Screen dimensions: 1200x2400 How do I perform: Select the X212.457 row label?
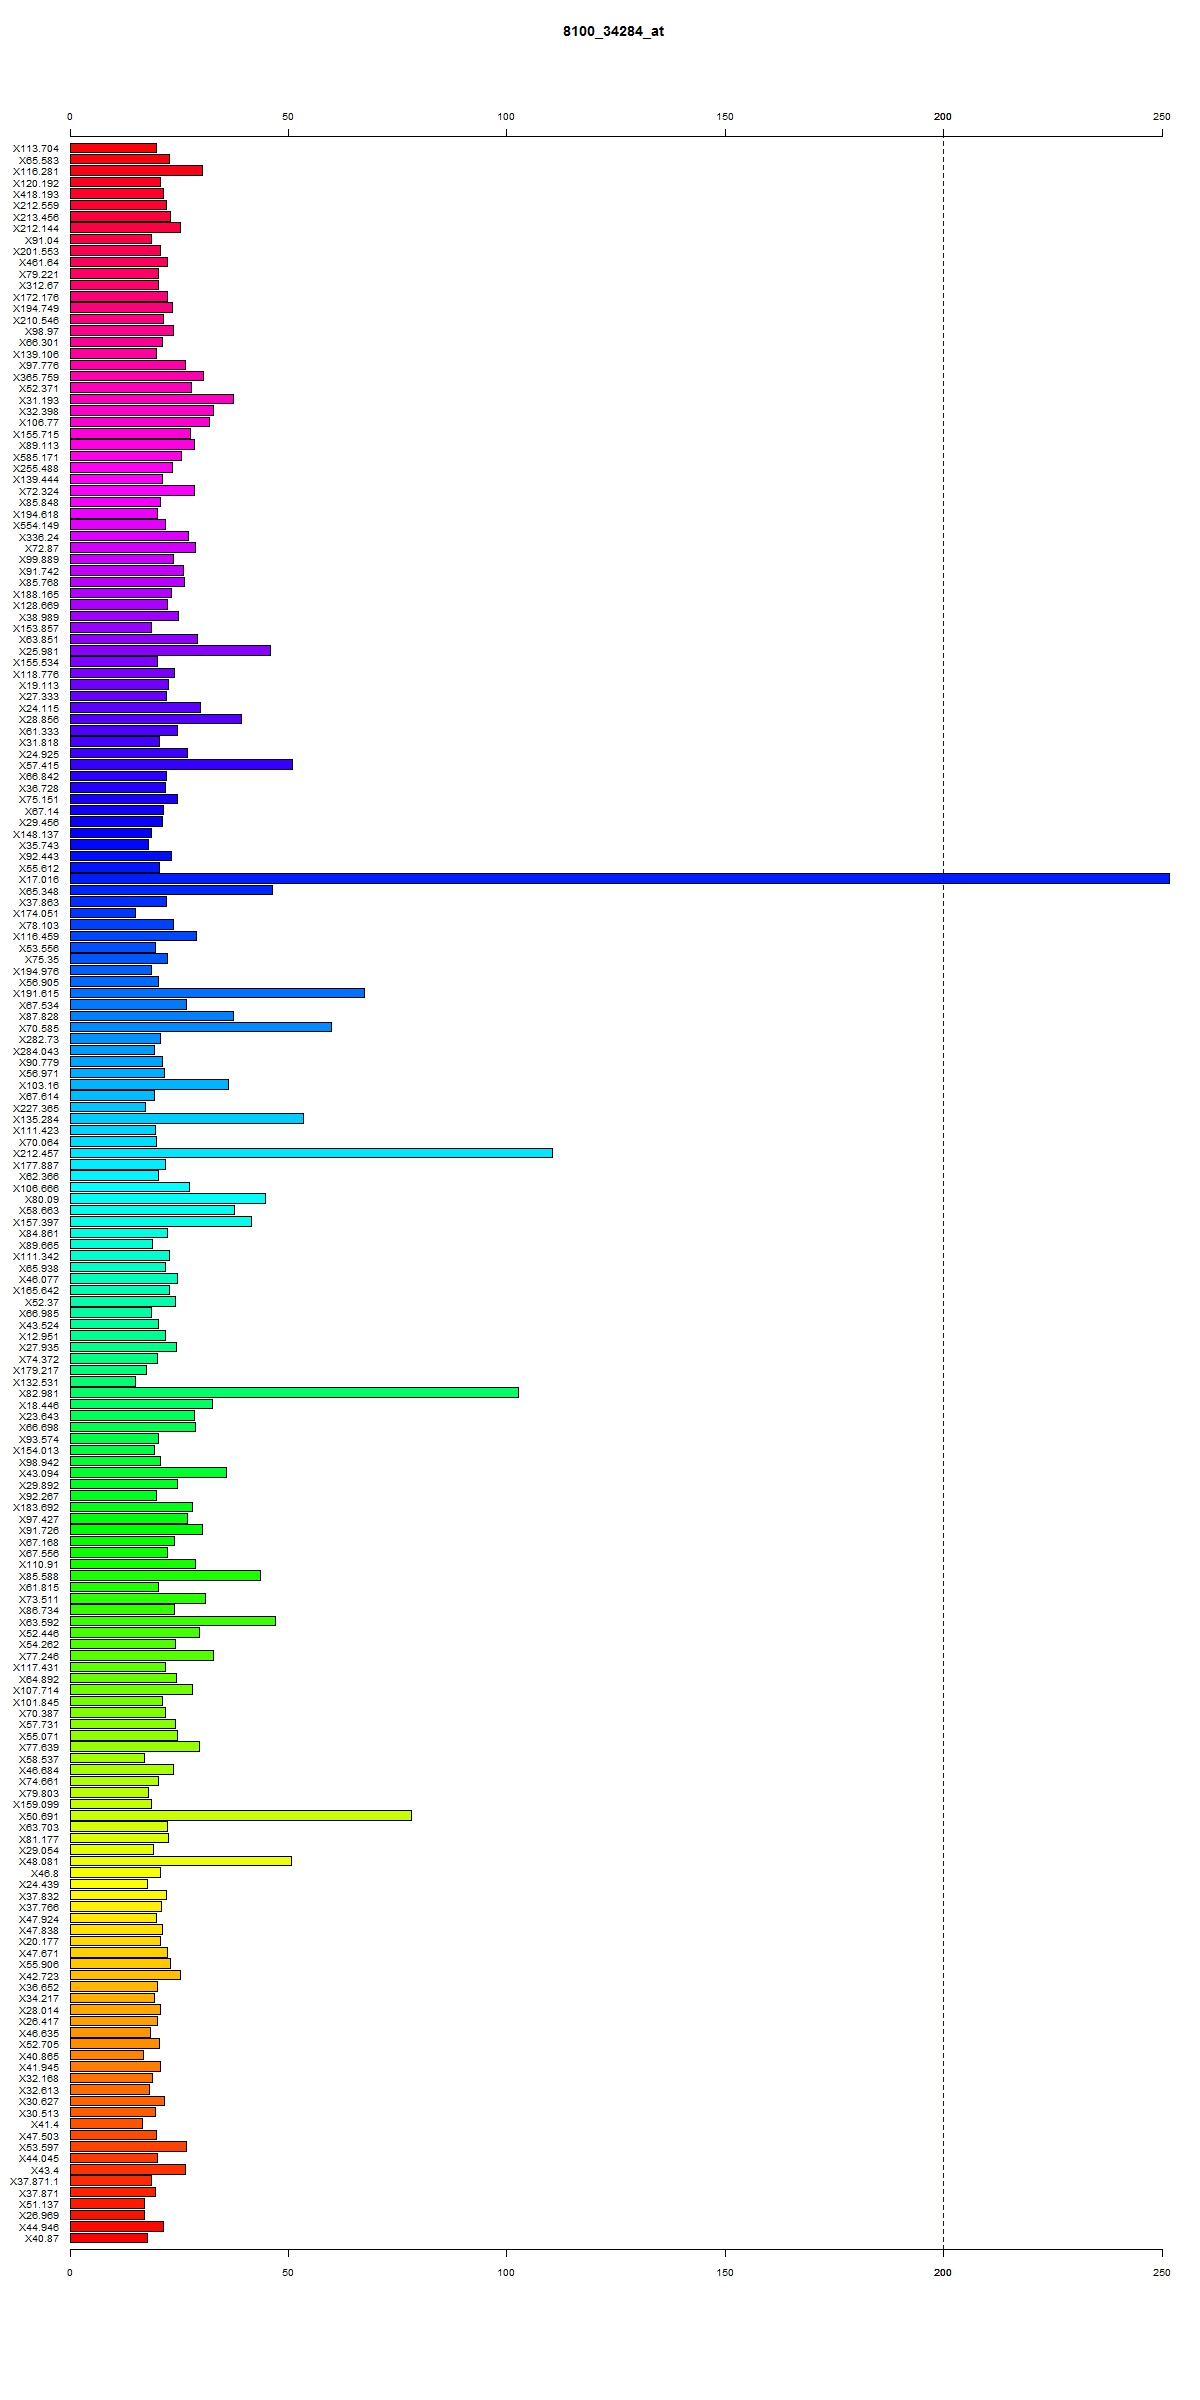(x=36, y=1154)
